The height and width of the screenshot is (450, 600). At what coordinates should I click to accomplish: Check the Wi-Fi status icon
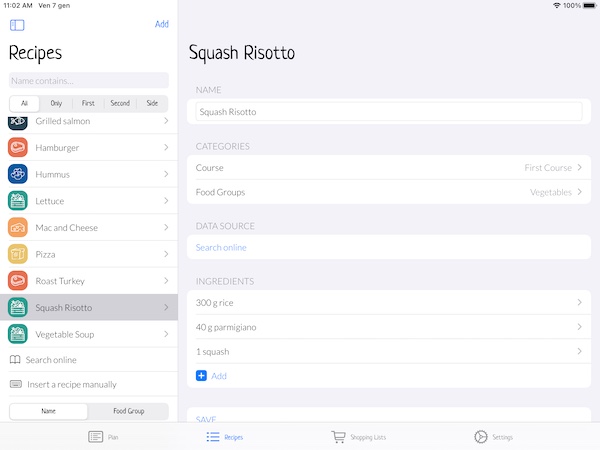tap(557, 5)
